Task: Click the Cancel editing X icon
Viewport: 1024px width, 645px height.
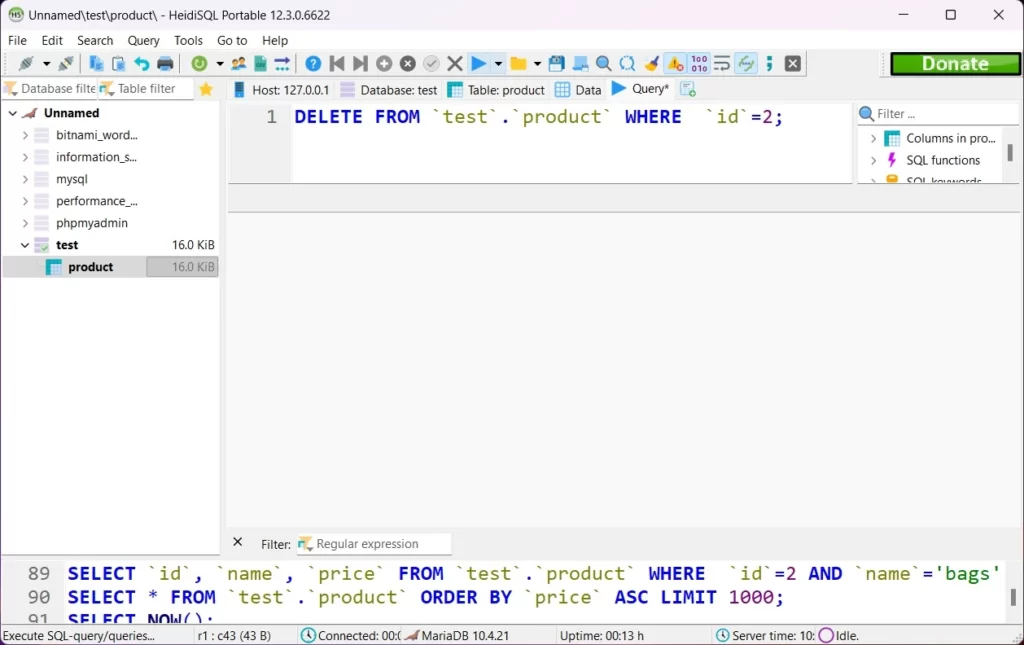Action: (455, 63)
